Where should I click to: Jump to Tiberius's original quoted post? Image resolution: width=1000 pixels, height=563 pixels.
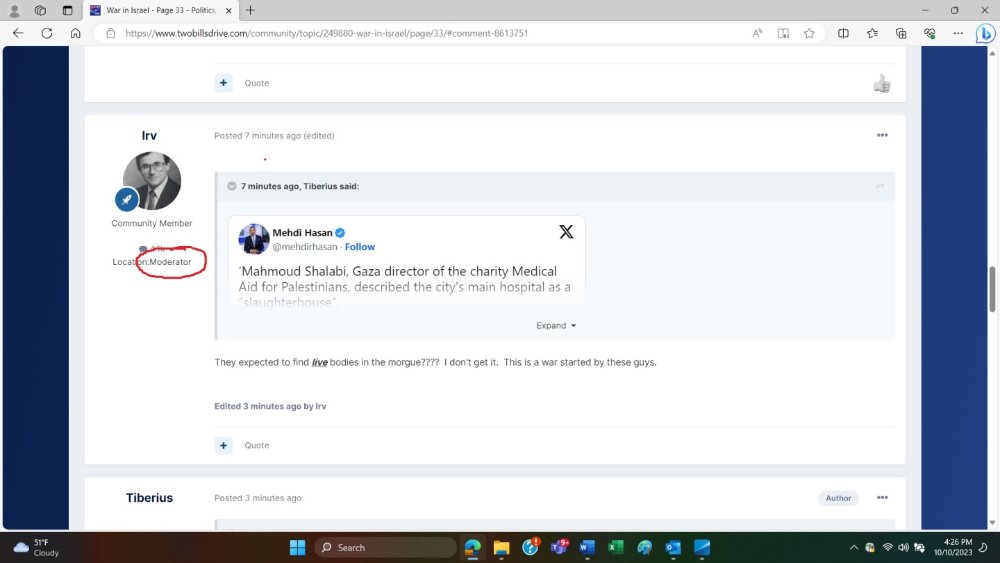point(880,186)
